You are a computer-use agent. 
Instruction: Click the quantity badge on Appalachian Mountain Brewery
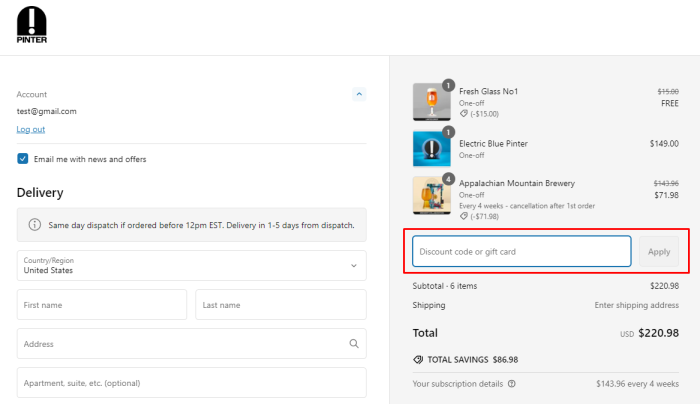click(x=448, y=179)
